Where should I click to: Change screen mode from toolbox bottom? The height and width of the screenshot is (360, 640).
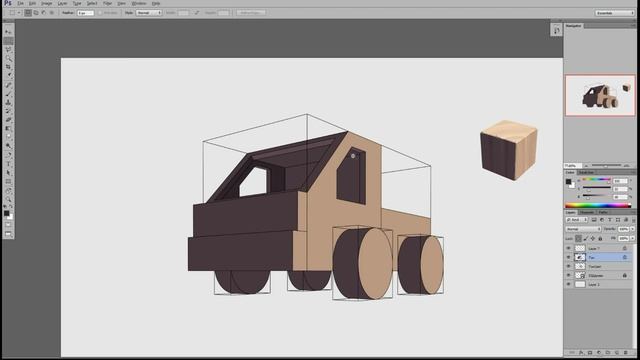[8, 234]
